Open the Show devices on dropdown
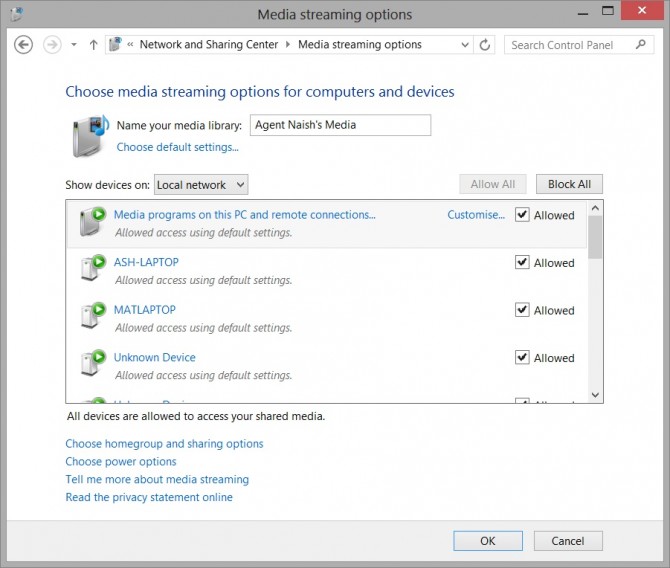Viewport: 670px width, 568px height. pos(201,185)
